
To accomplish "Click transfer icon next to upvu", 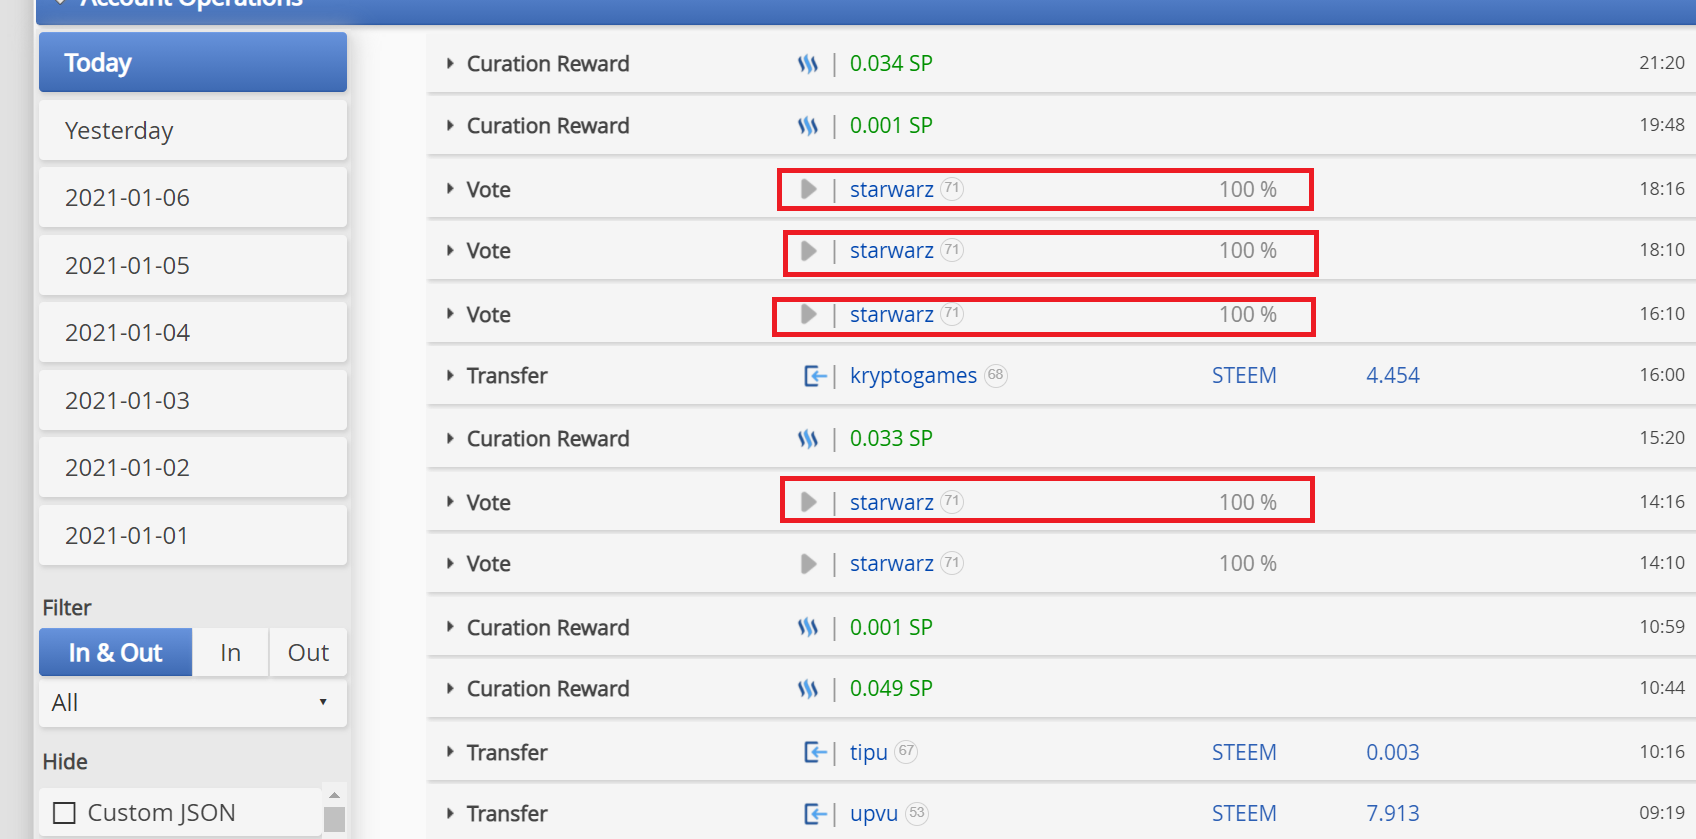I will (x=815, y=814).
